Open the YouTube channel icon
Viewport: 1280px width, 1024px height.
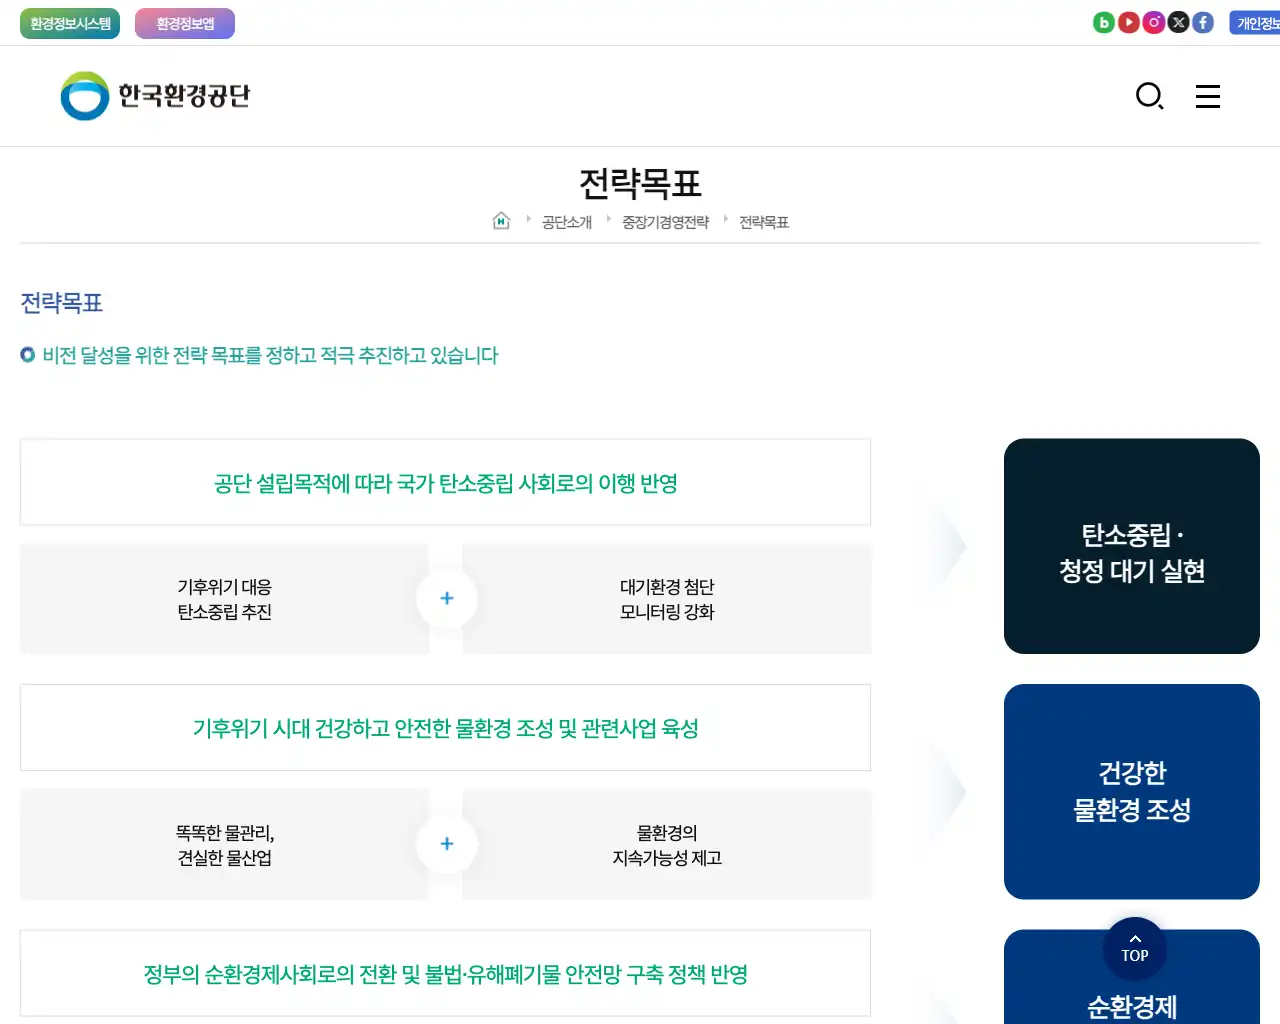tap(1129, 21)
